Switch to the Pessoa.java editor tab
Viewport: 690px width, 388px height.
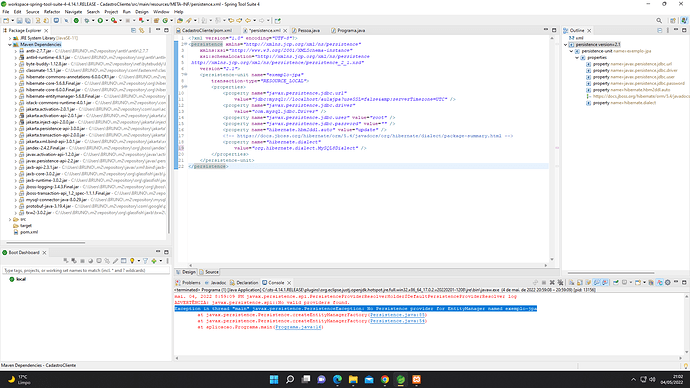[x=308, y=30]
